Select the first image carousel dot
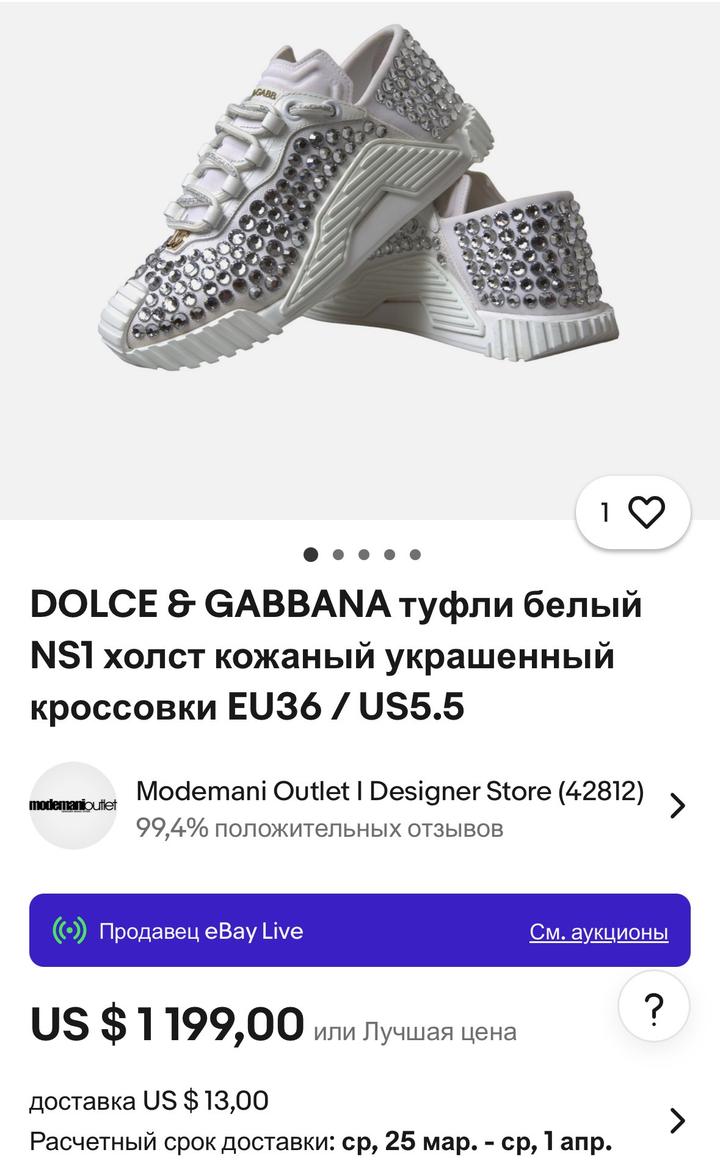The width and height of the screenshot is (720, 1171). pos(311,554)
